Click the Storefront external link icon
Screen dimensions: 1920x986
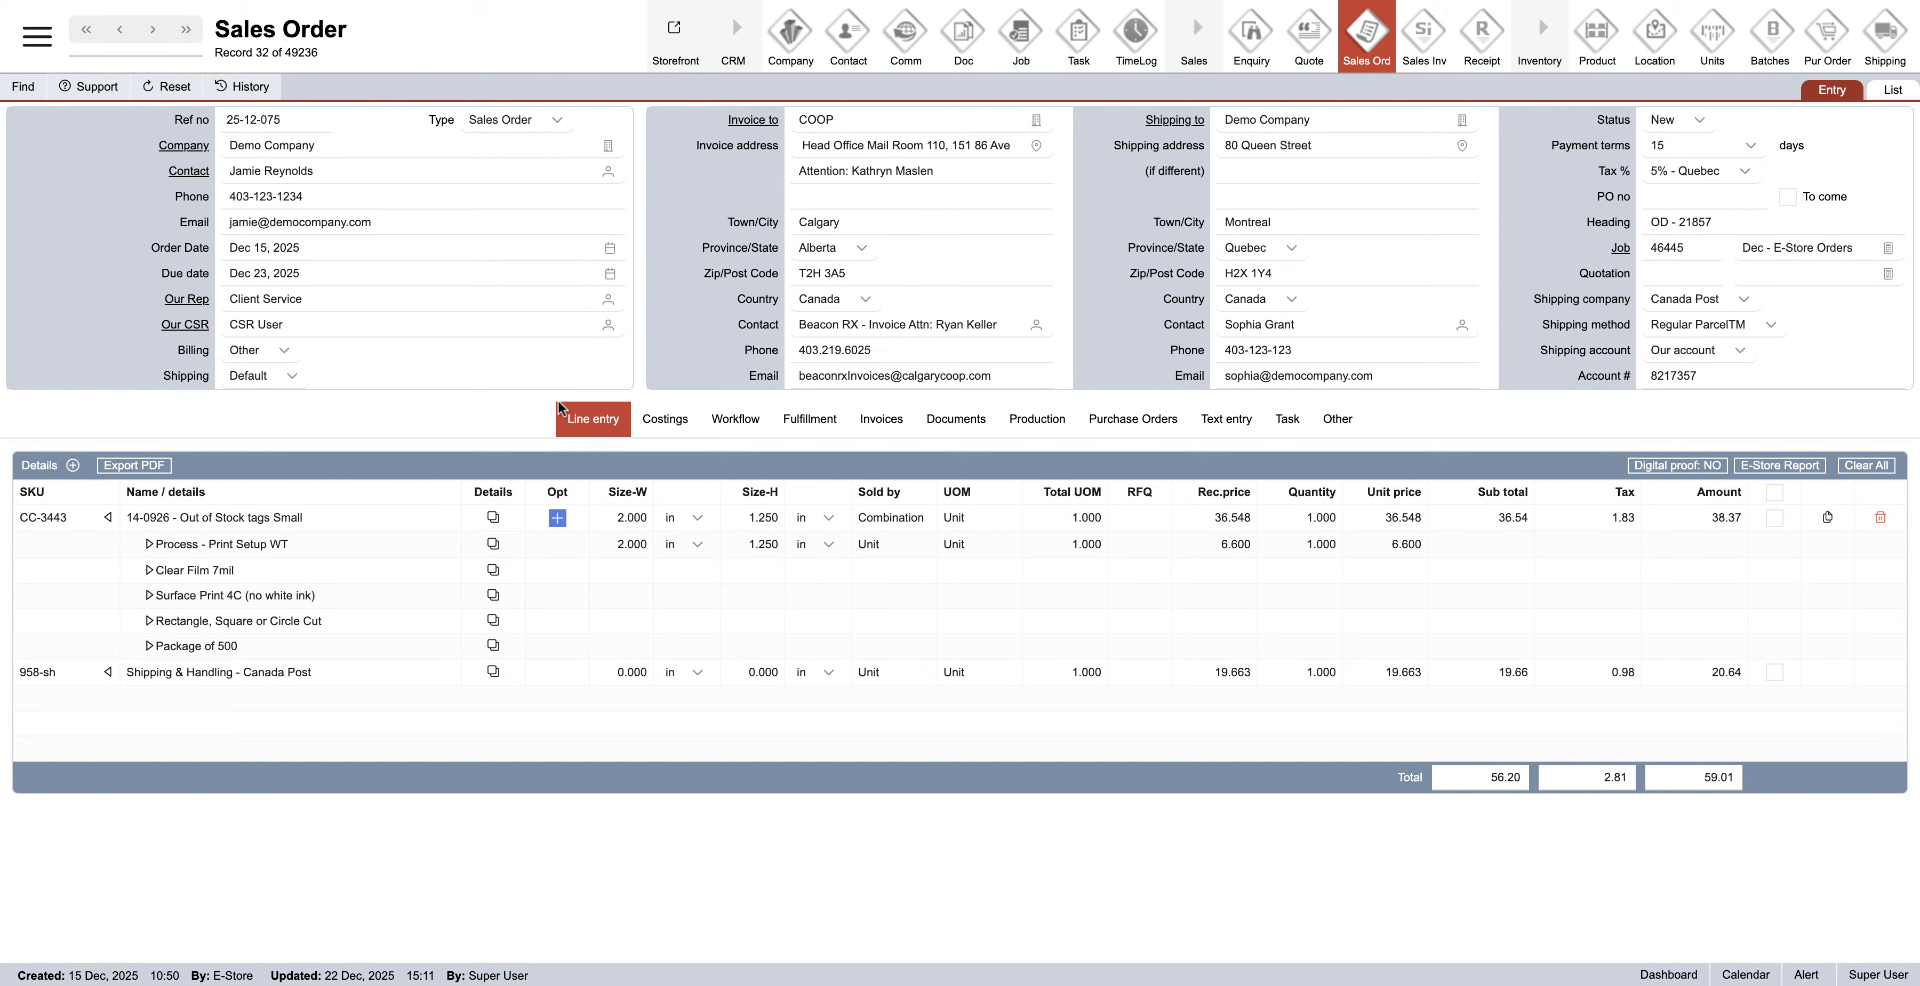click(675, 29)
